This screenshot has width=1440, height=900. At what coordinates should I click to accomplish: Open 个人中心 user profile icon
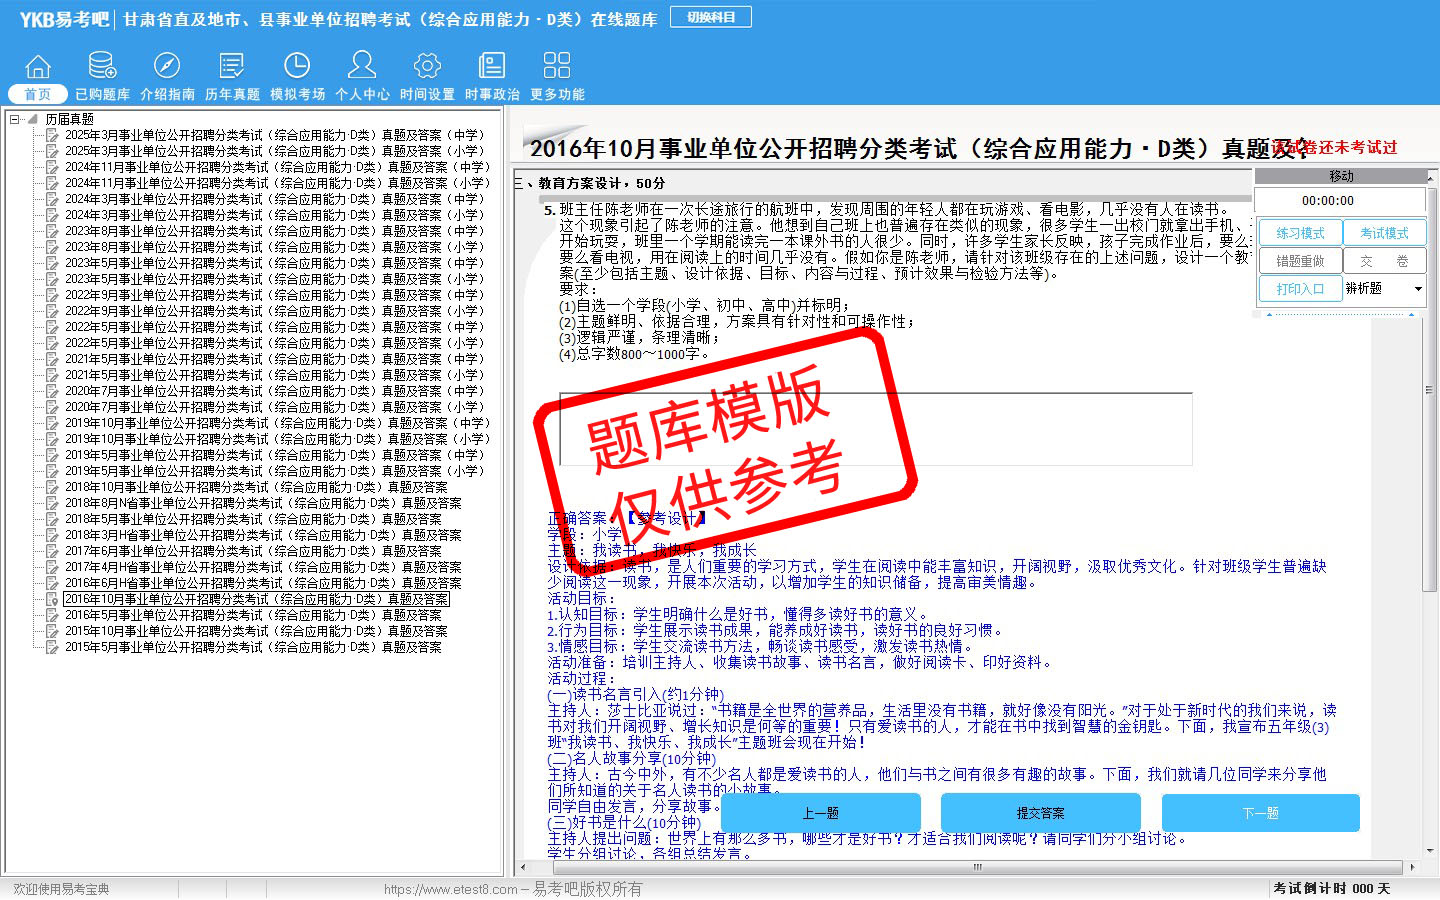(362, 68)
